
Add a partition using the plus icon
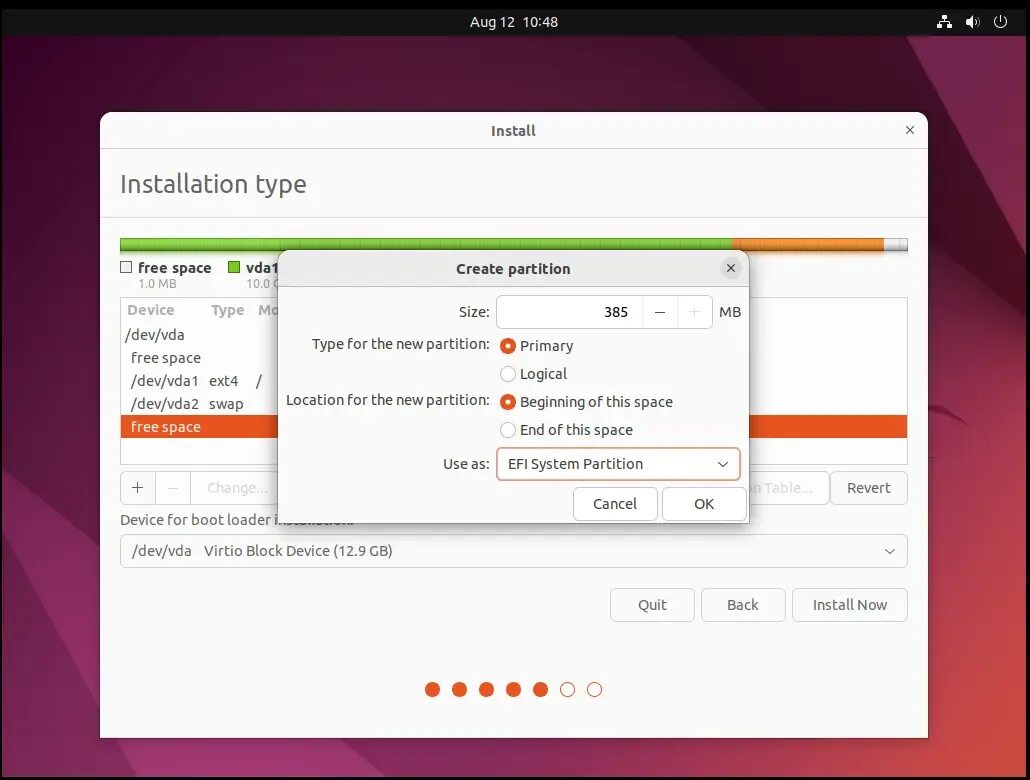(x=137, y=488)
